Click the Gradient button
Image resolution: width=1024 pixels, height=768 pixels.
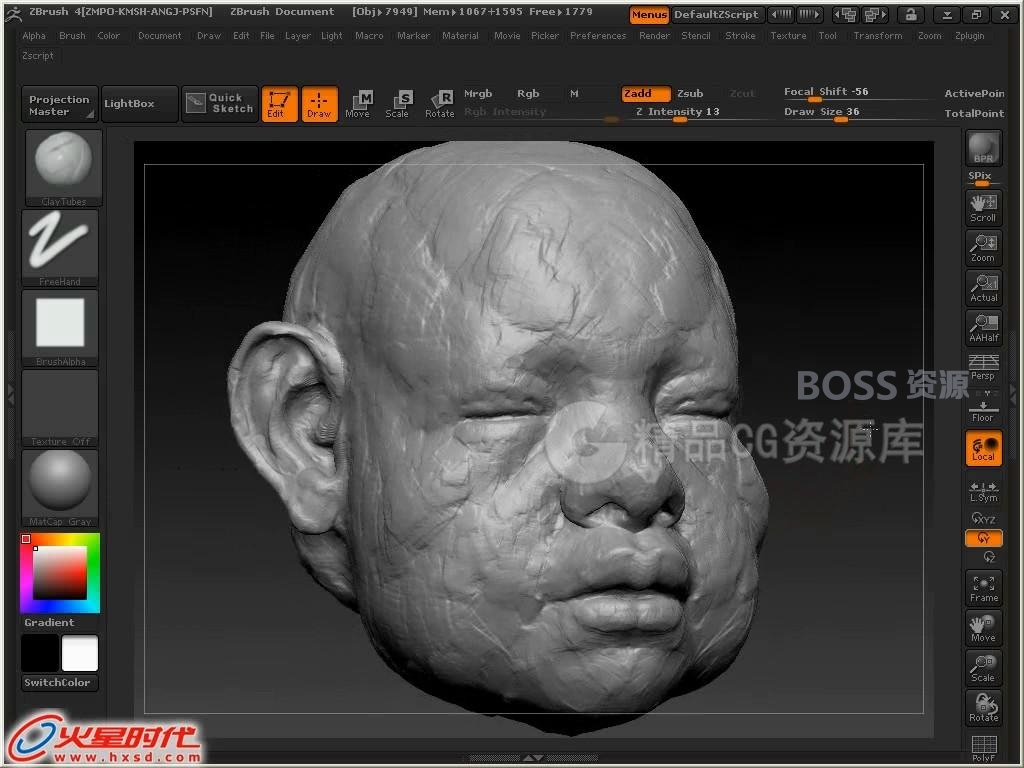point(50,622)
